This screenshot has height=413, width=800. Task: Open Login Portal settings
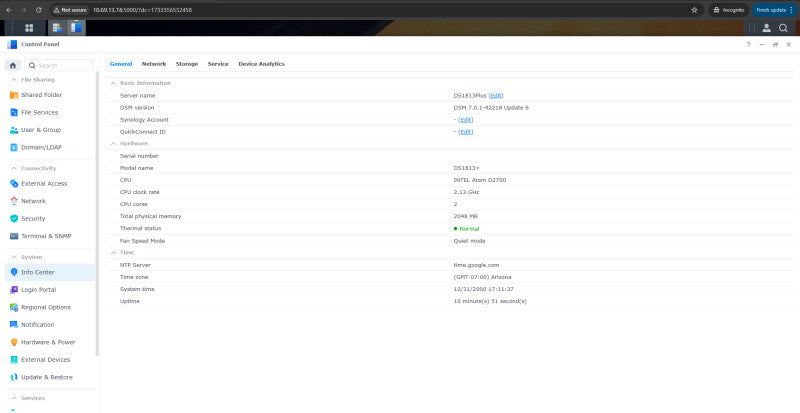click(x=38, y=289)
